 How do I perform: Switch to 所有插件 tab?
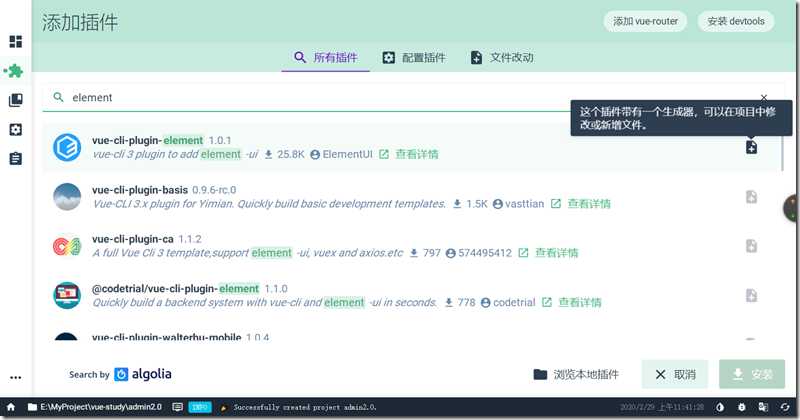coord(326,58)
